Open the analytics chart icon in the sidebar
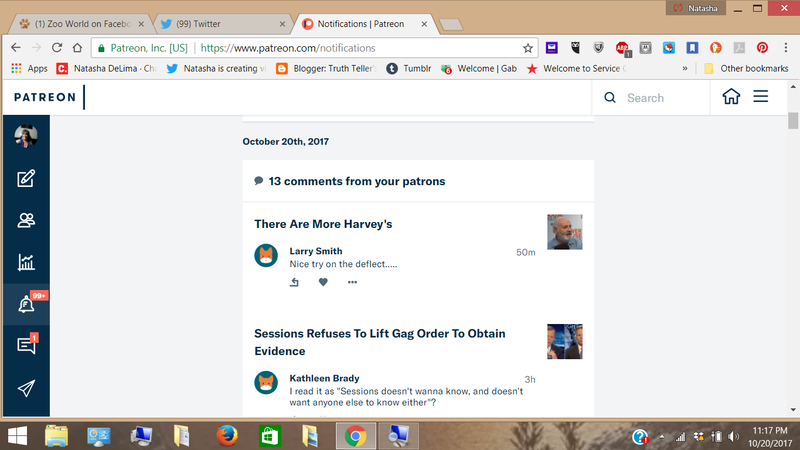The image size is (800, 450). coord(25,263)
